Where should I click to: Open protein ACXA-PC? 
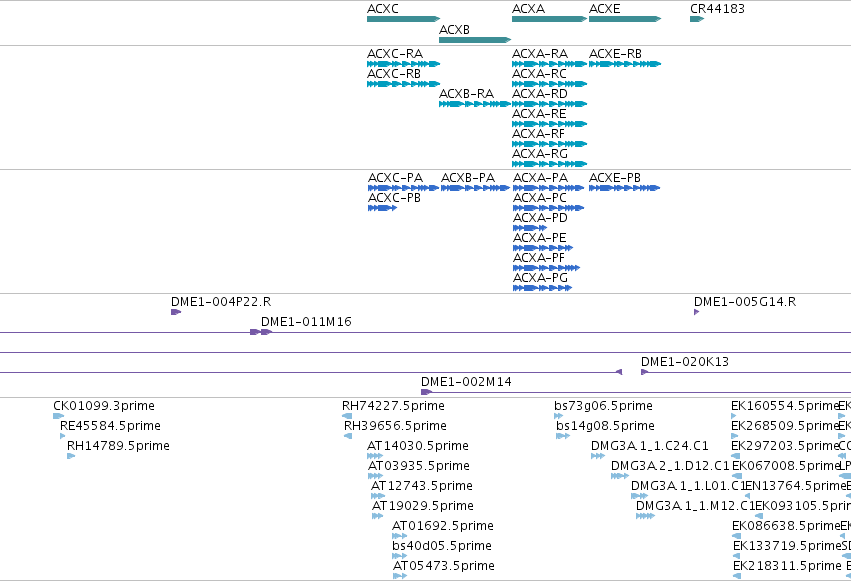[549, 208]
